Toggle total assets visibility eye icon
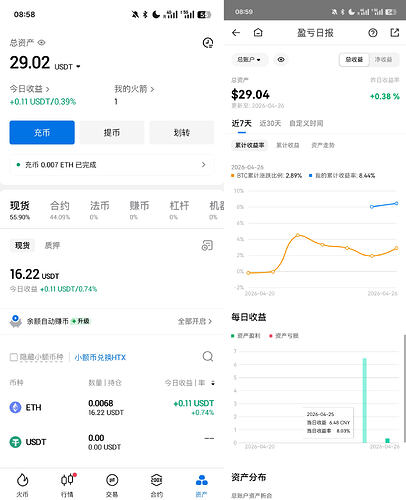The width and height of the screenshot is (406, 500). [41, 43]
